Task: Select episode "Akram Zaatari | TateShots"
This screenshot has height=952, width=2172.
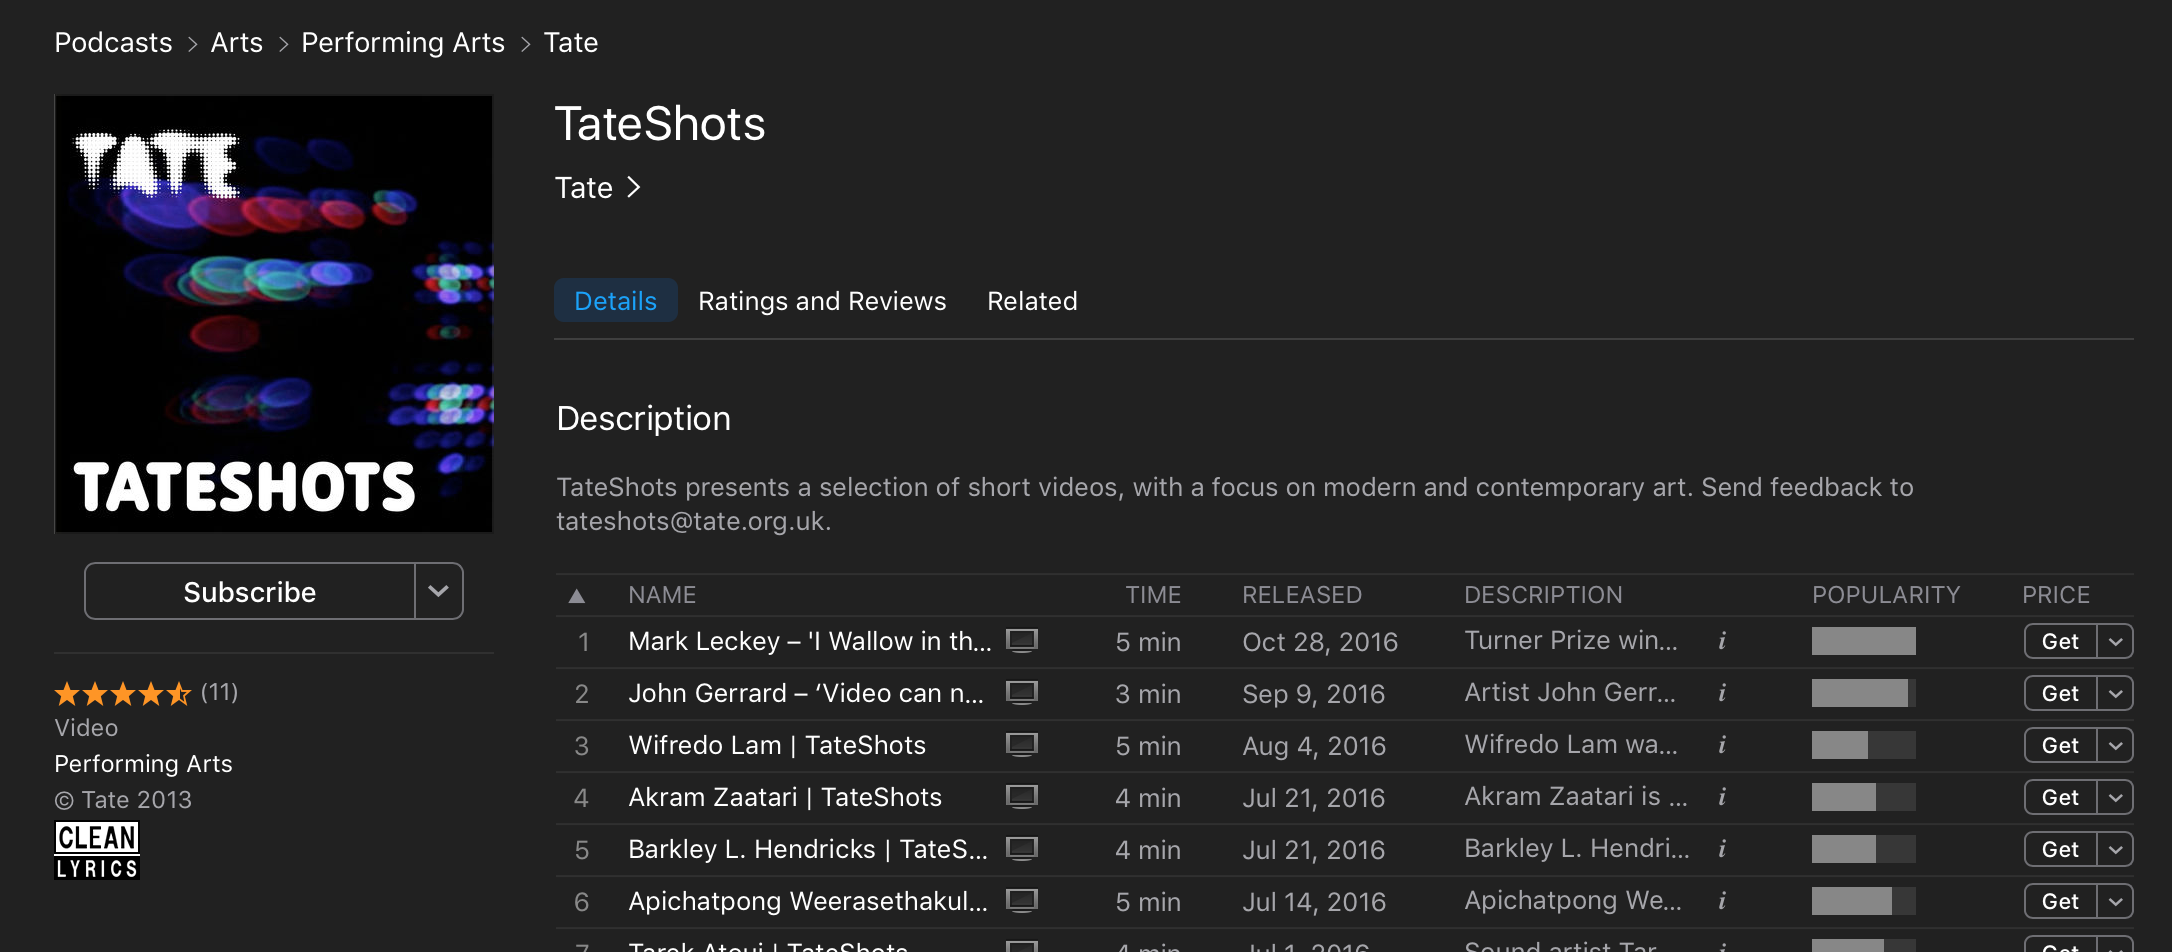Action: [785, 797]
